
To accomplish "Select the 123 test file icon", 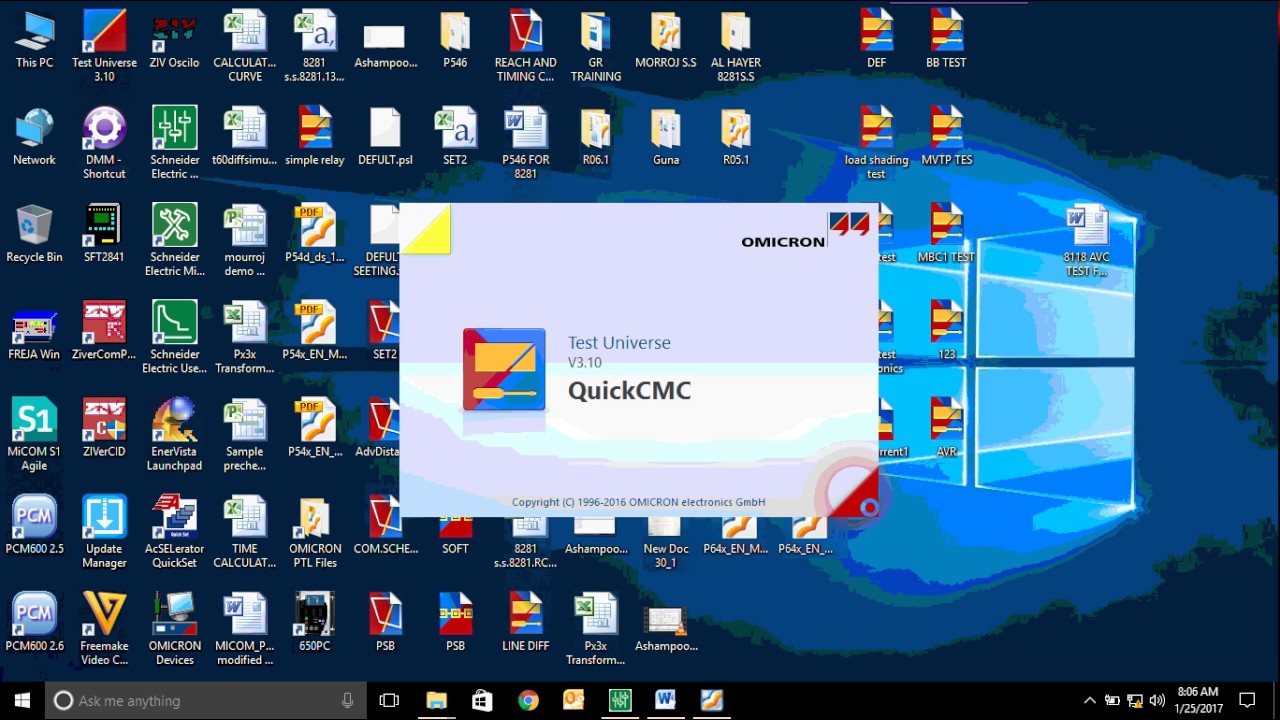I will (946, 331).
